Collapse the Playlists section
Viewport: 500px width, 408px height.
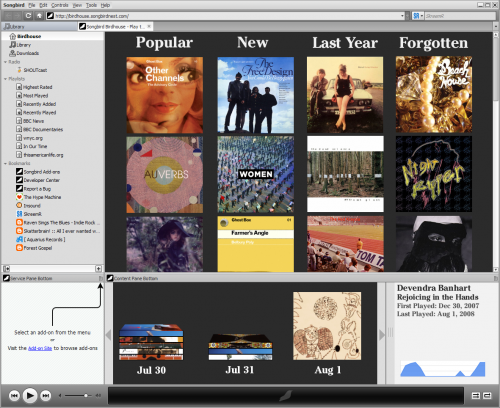(x=5, y=79)
